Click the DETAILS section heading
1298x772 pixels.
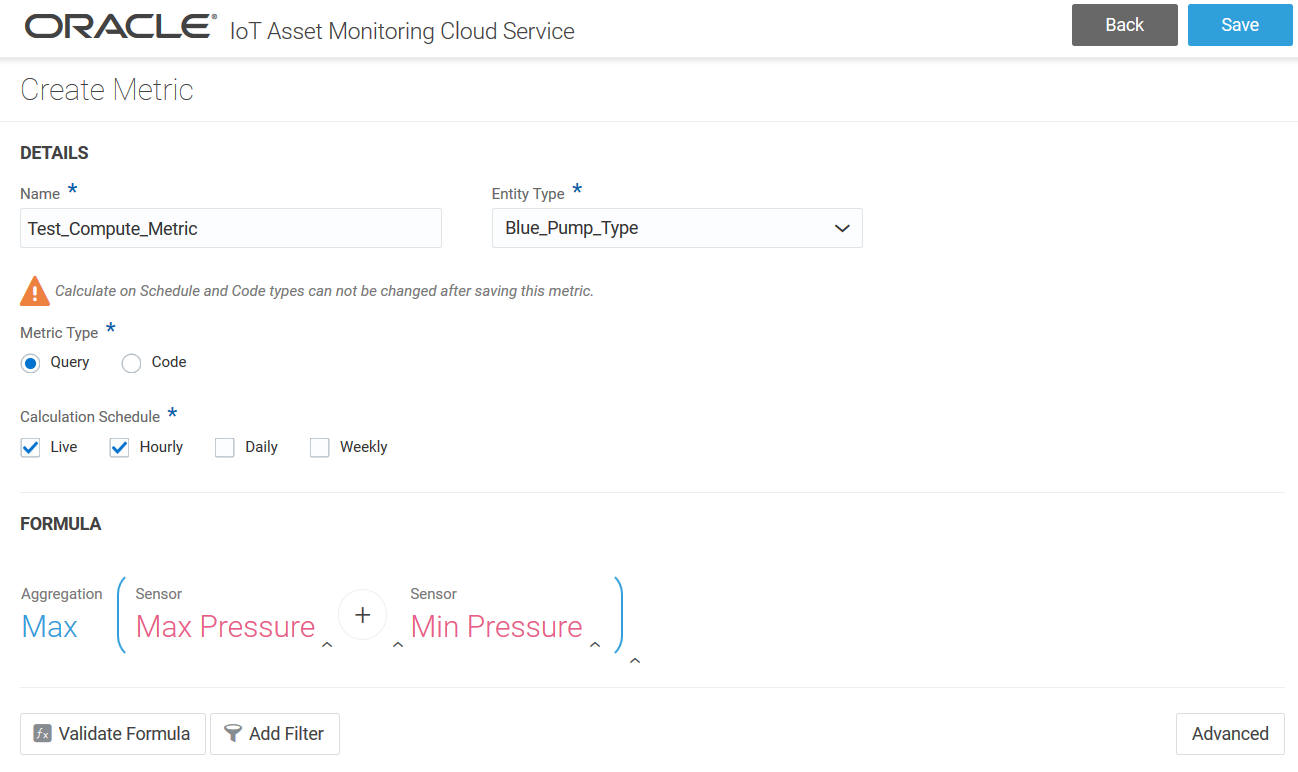click(55, 153)
